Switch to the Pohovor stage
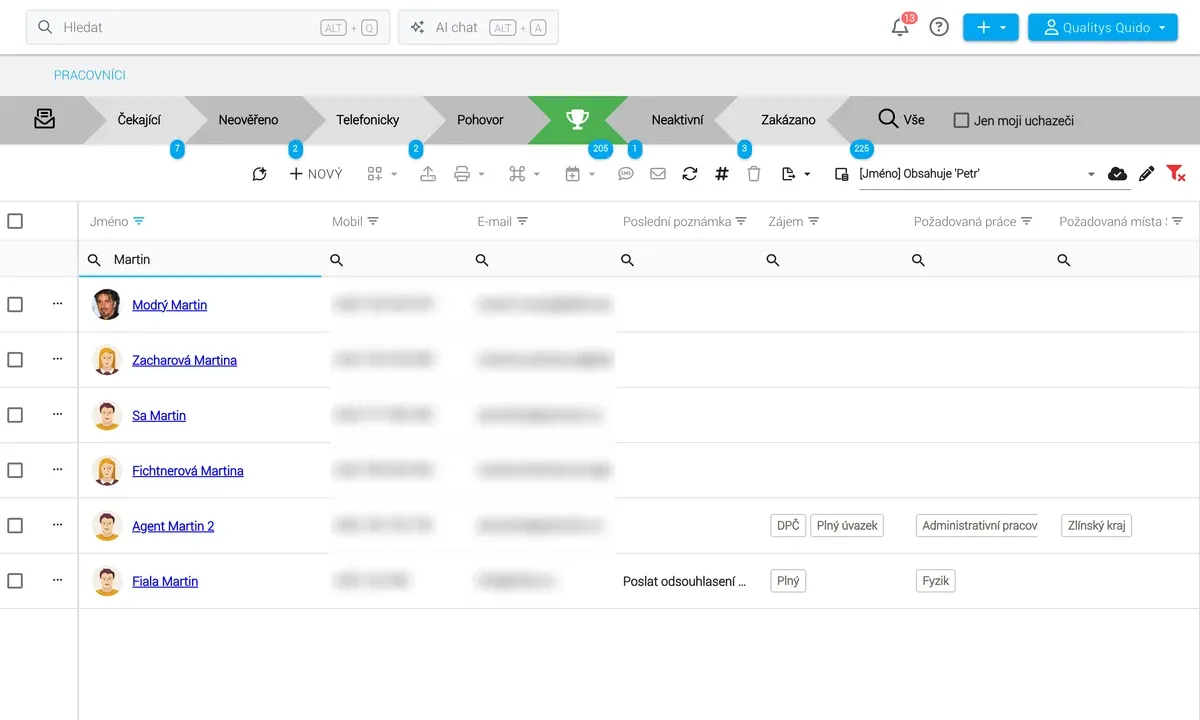The height and width of the screenshot is (720, 1200). pyautogui.click(x=480, y=120)
